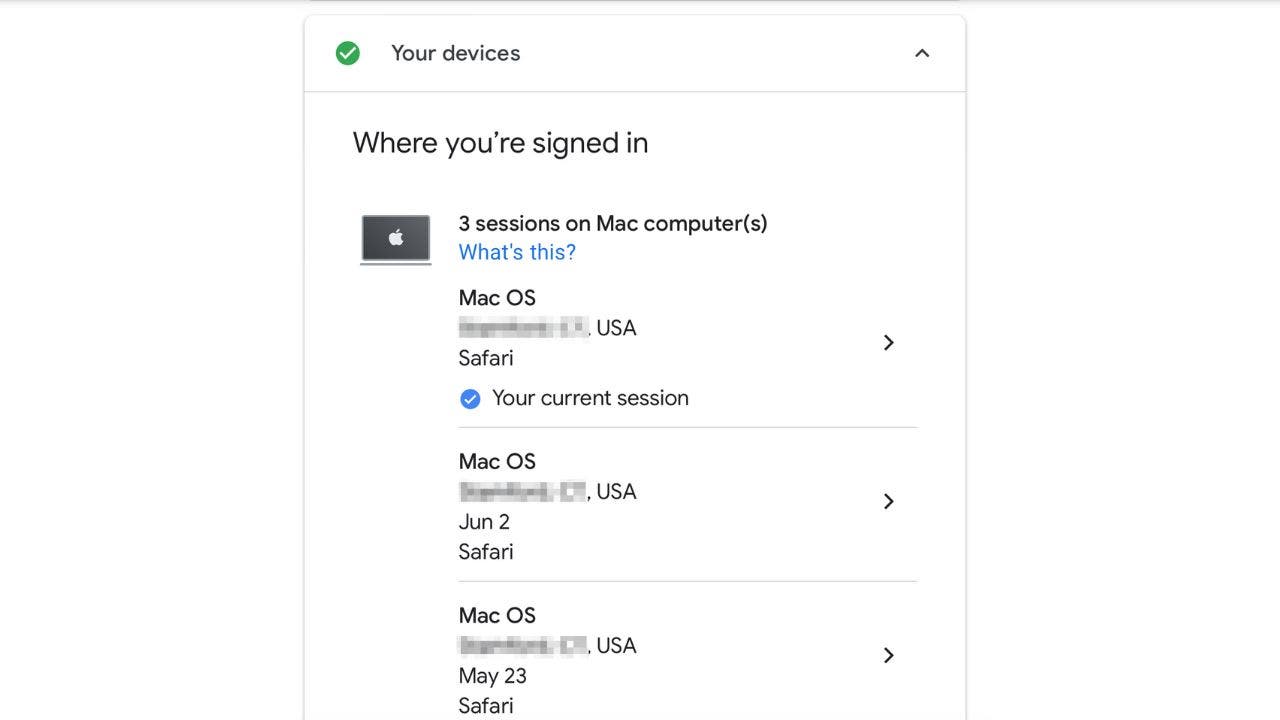The height and width of the screenshot is (720, 1280).
Task: Click the arrow next to the Jun 2 session
Action: coord(888,501)
